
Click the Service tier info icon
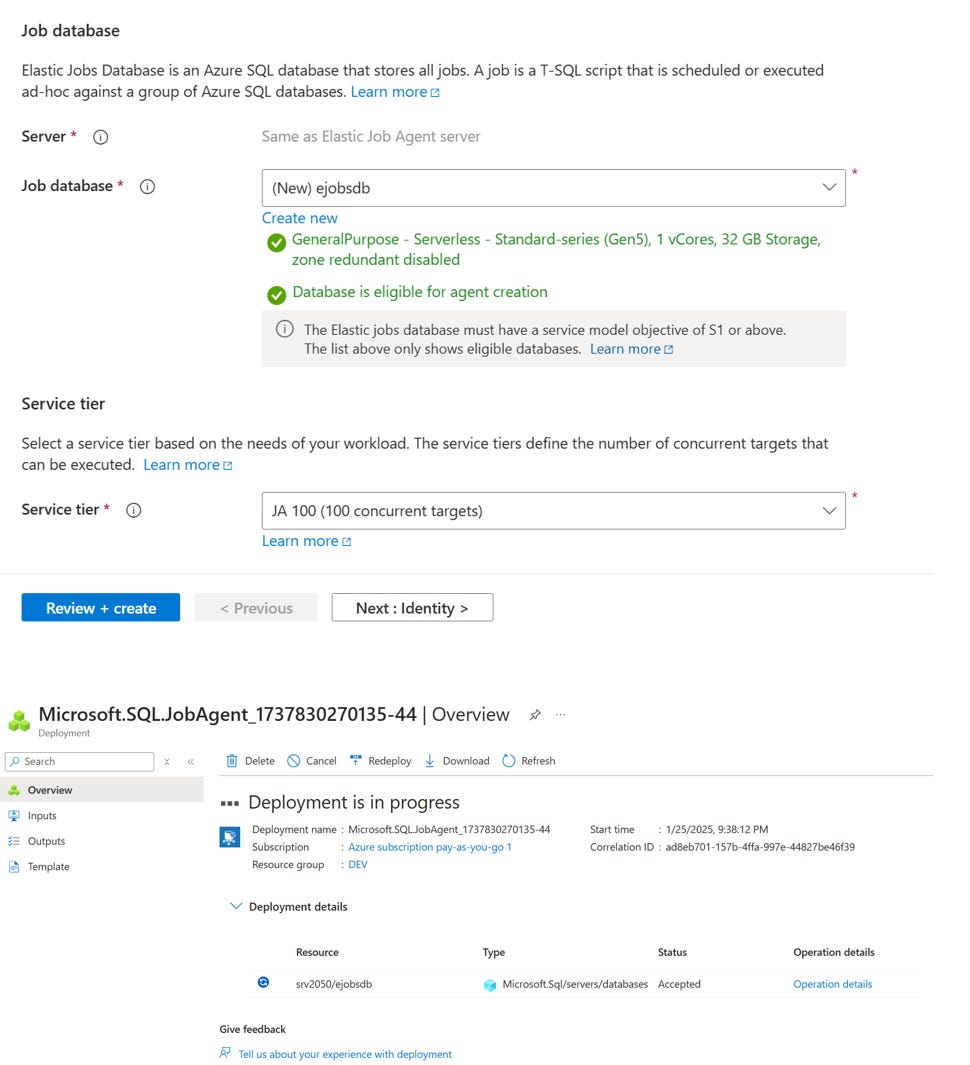click(134, 510)
